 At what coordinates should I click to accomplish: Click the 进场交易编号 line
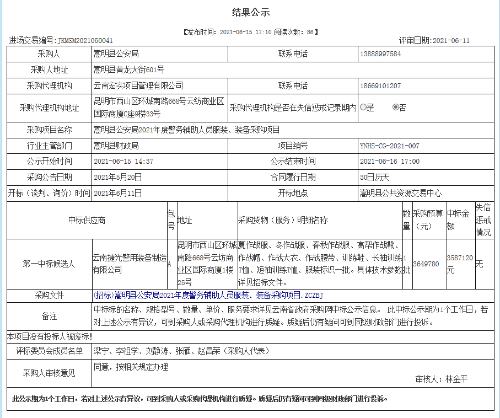point(61,41)
